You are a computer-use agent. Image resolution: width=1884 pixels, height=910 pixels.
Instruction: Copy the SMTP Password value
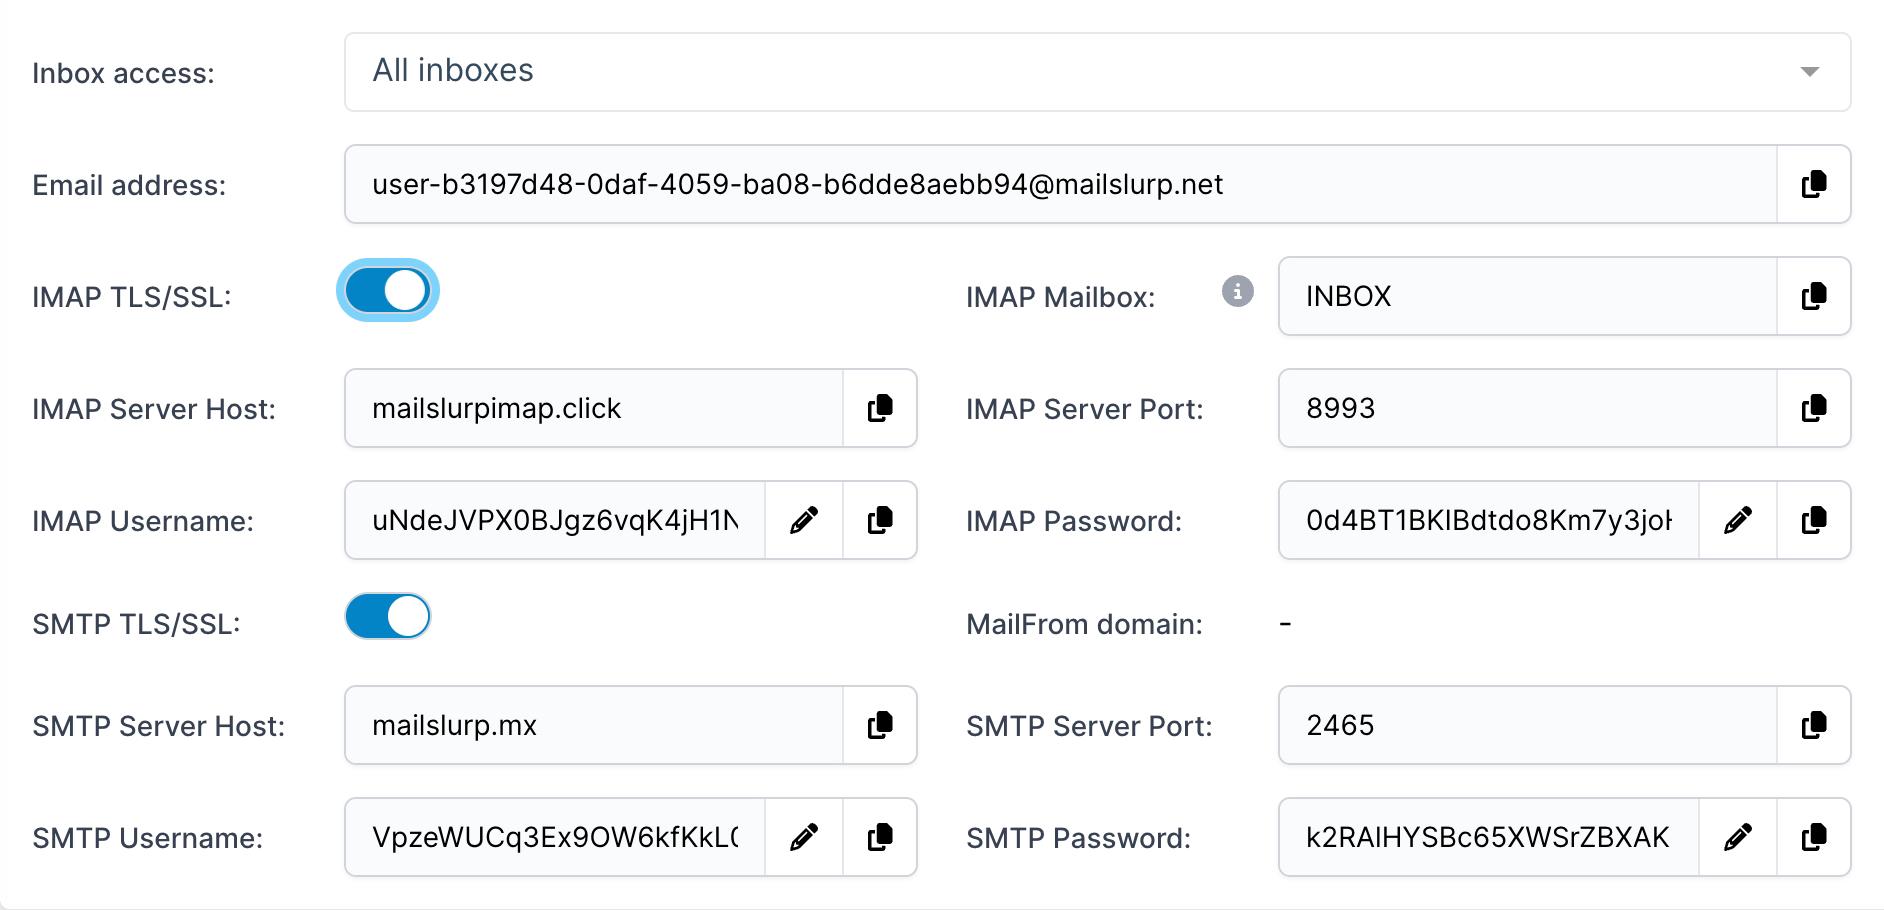pyautogui.click(x=1813, y=837)
